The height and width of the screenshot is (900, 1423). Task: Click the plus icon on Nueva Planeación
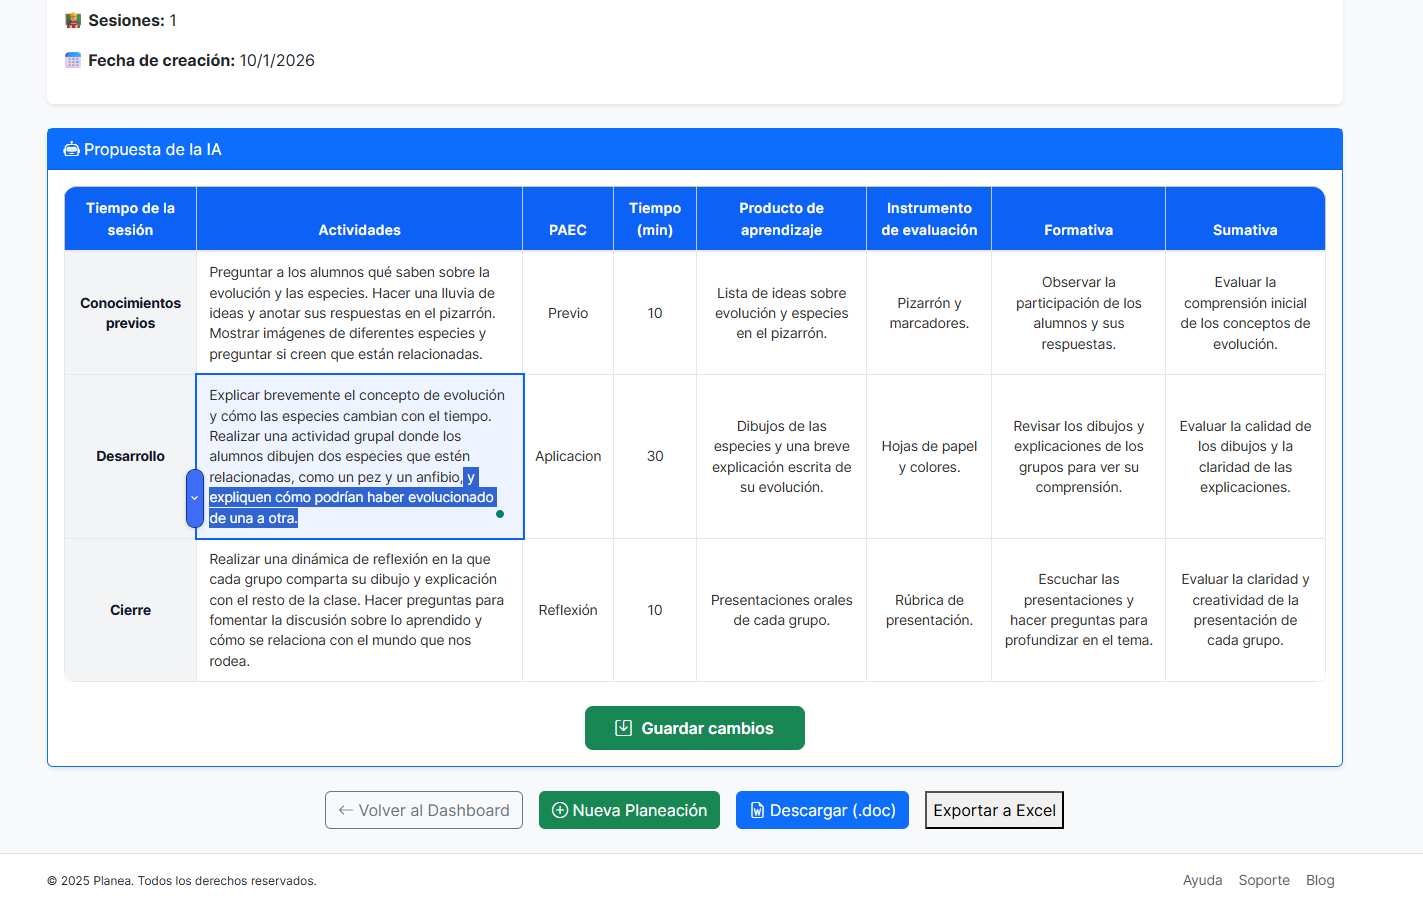tap(560, 811)
